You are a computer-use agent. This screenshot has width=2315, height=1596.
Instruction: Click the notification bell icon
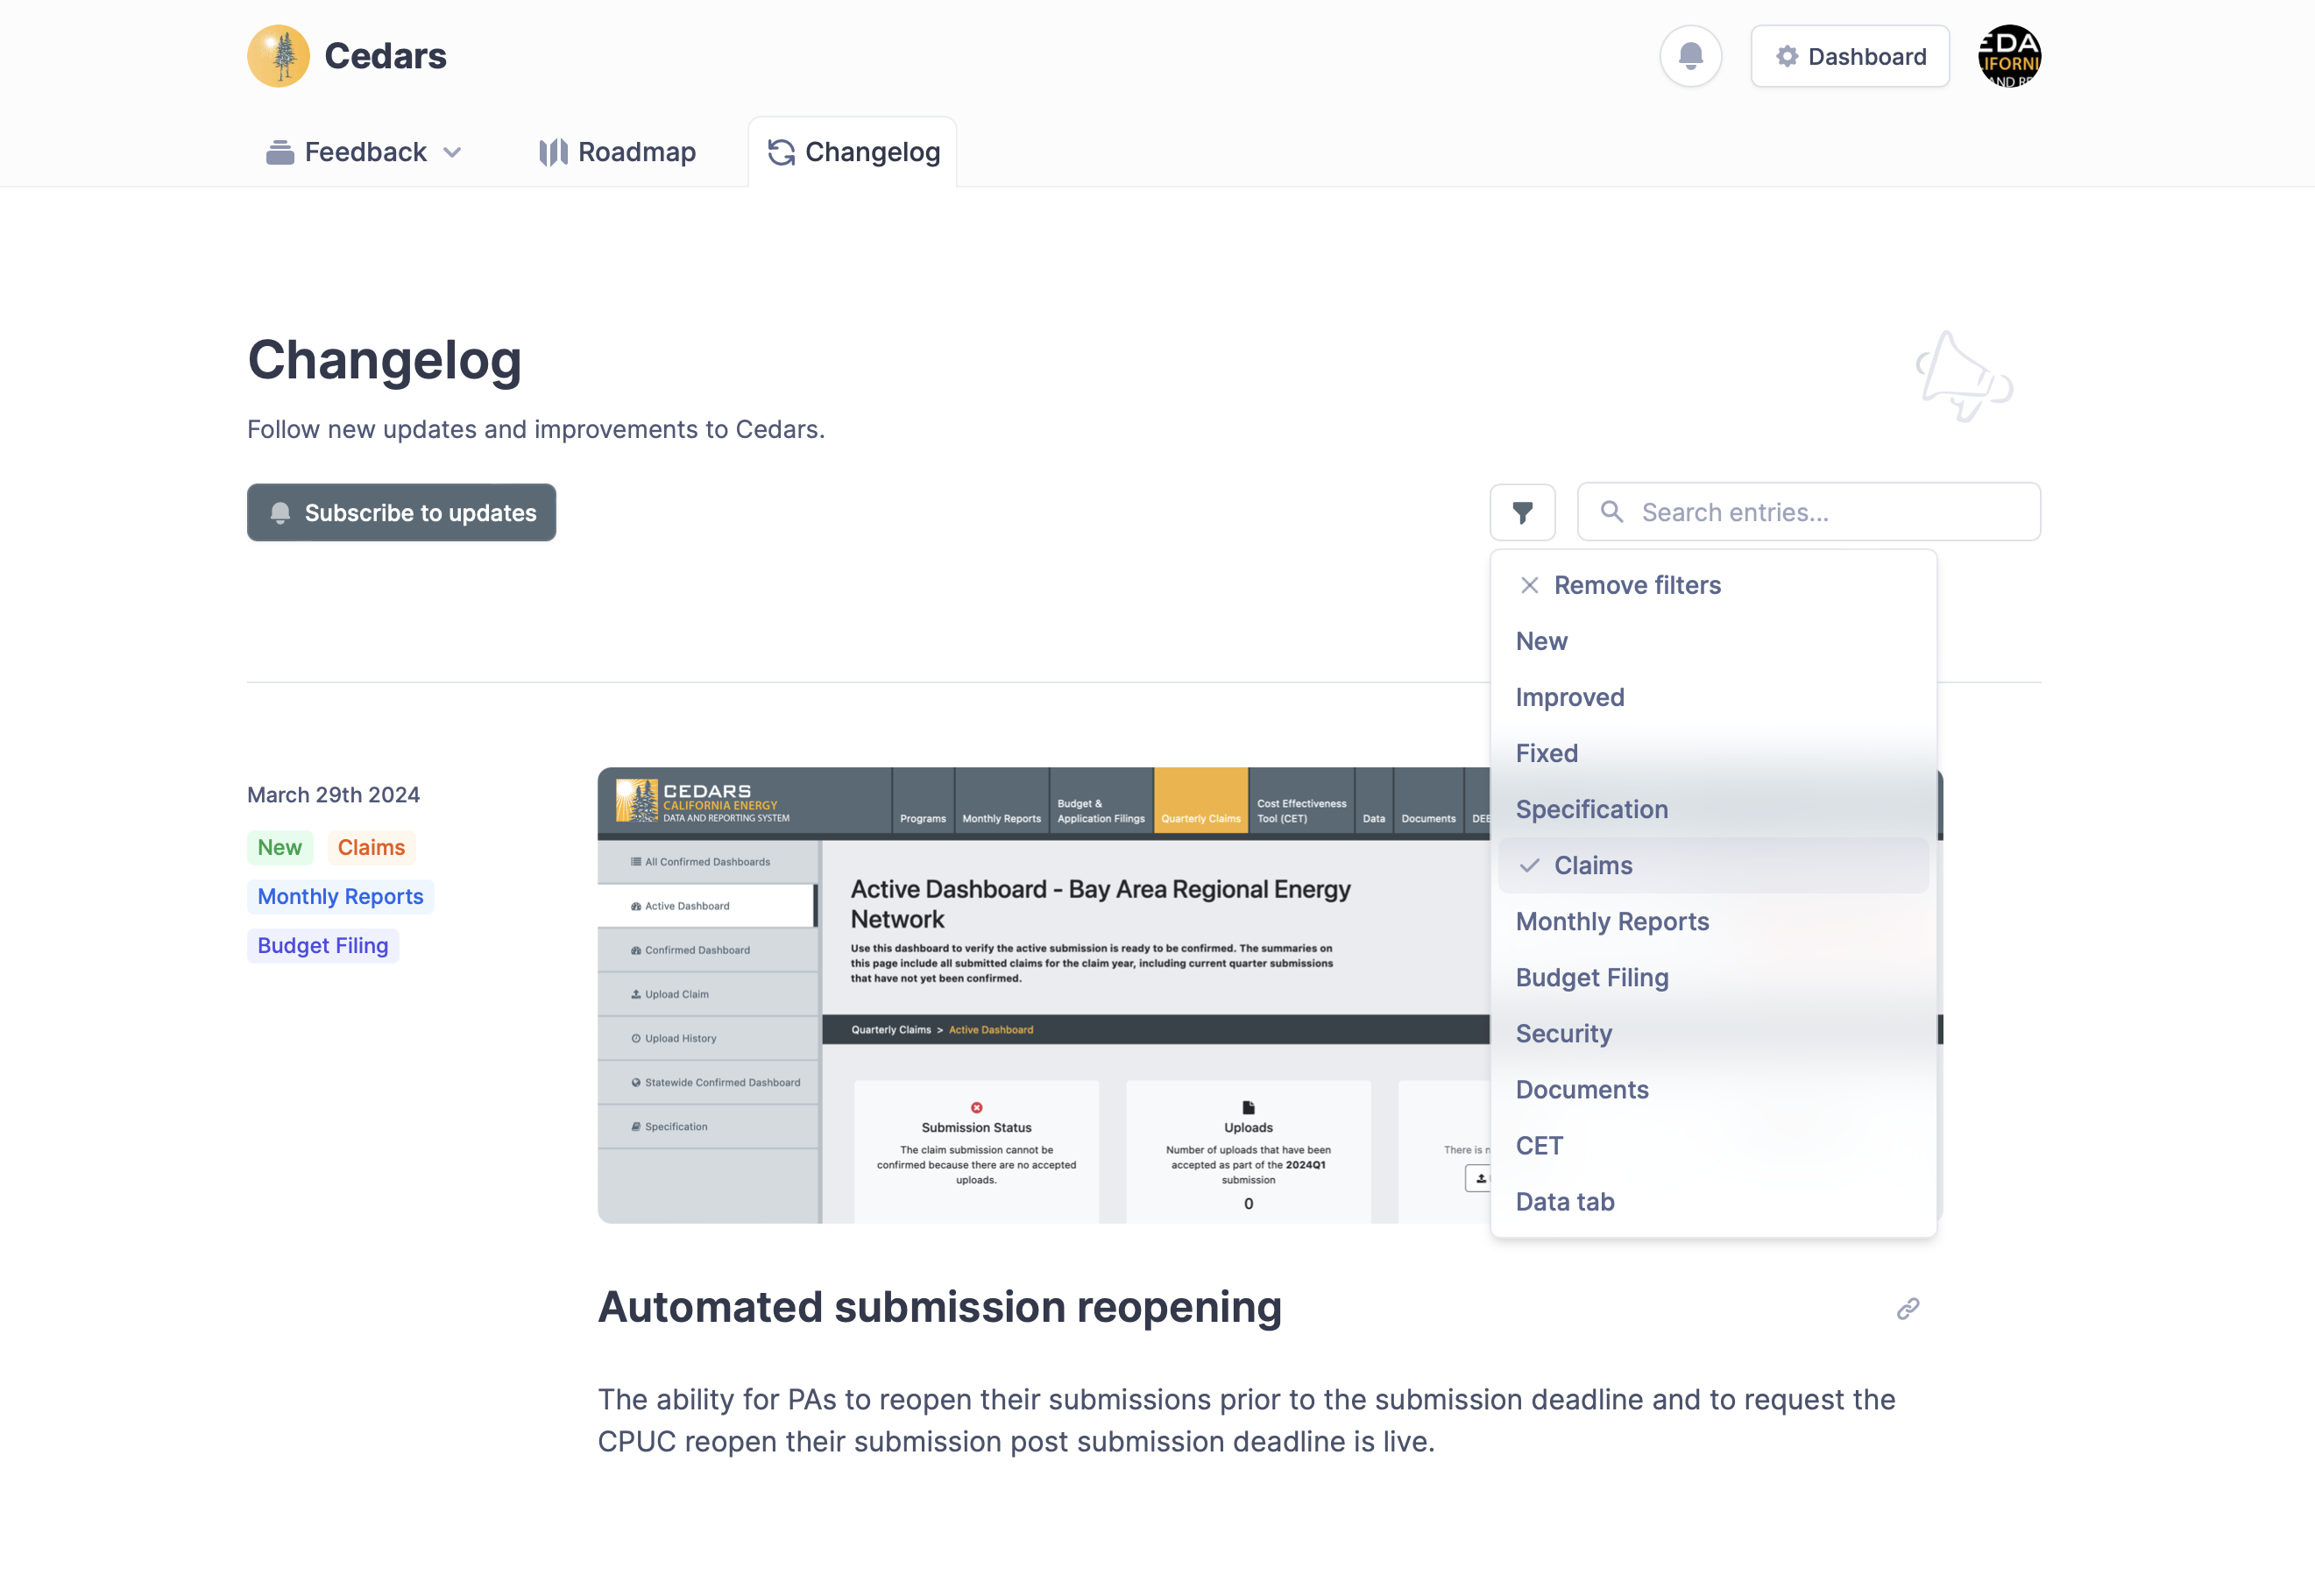tap(1690, 56)
